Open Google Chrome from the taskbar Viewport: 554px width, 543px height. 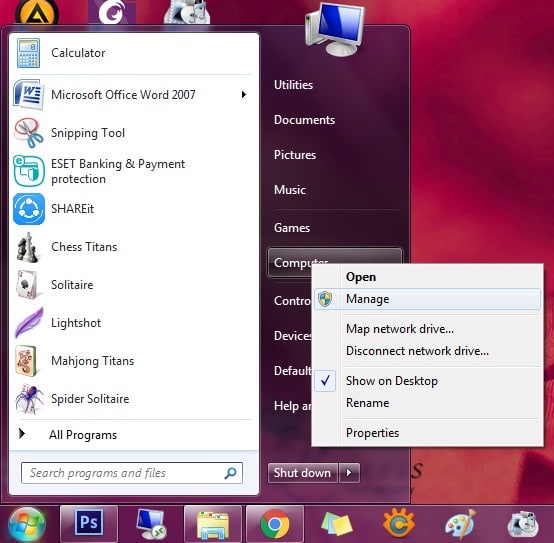(275, 524)
